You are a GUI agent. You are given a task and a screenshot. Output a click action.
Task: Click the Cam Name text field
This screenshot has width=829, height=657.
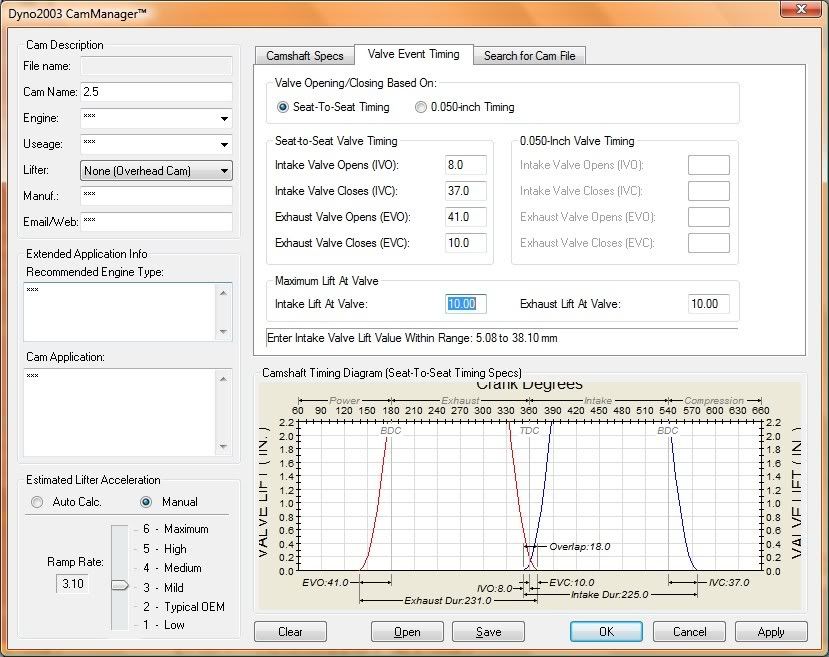(156, 92)
